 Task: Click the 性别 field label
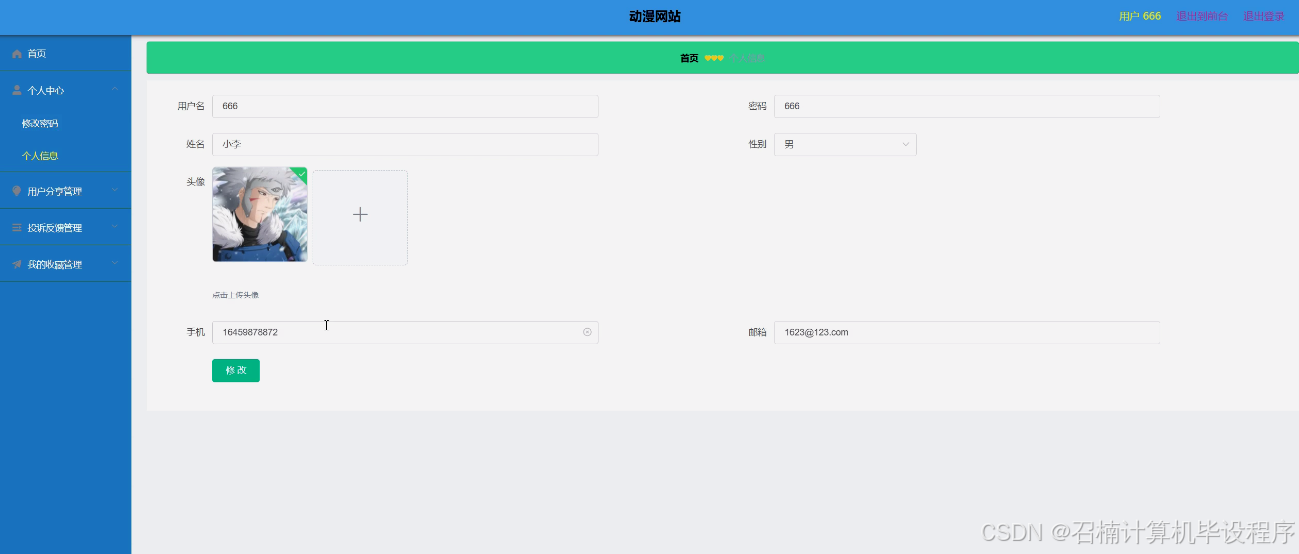(757, 145)
